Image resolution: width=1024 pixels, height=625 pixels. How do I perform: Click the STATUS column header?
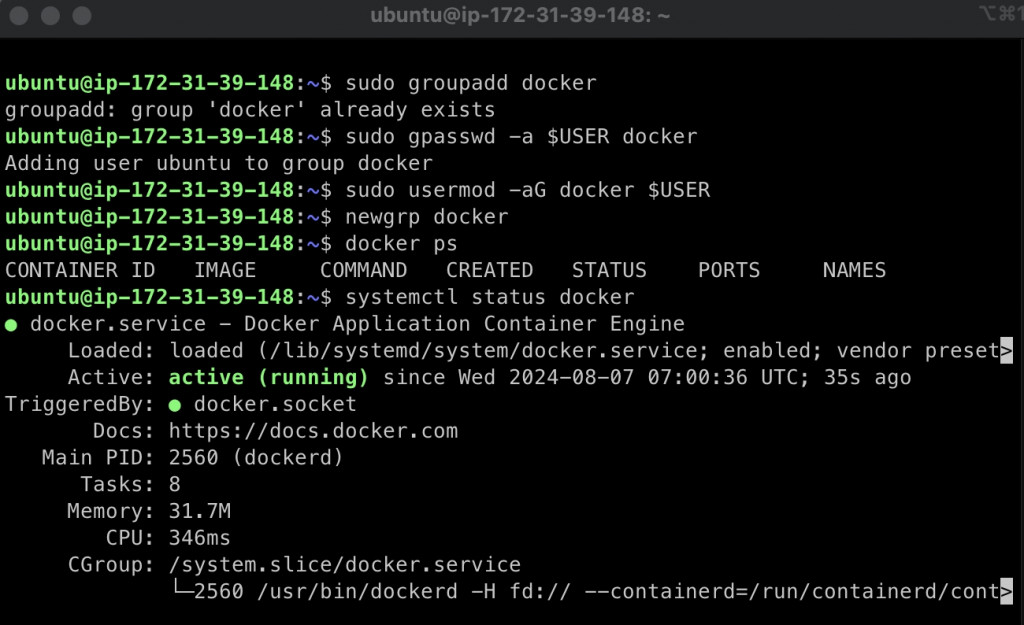pyautogui.click(x=609, y=270)
